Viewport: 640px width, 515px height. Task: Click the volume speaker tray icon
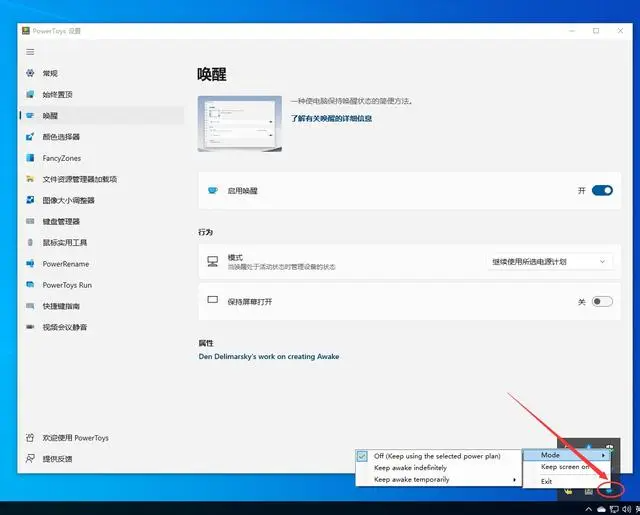pyautogui.click(x=627, y=509)
